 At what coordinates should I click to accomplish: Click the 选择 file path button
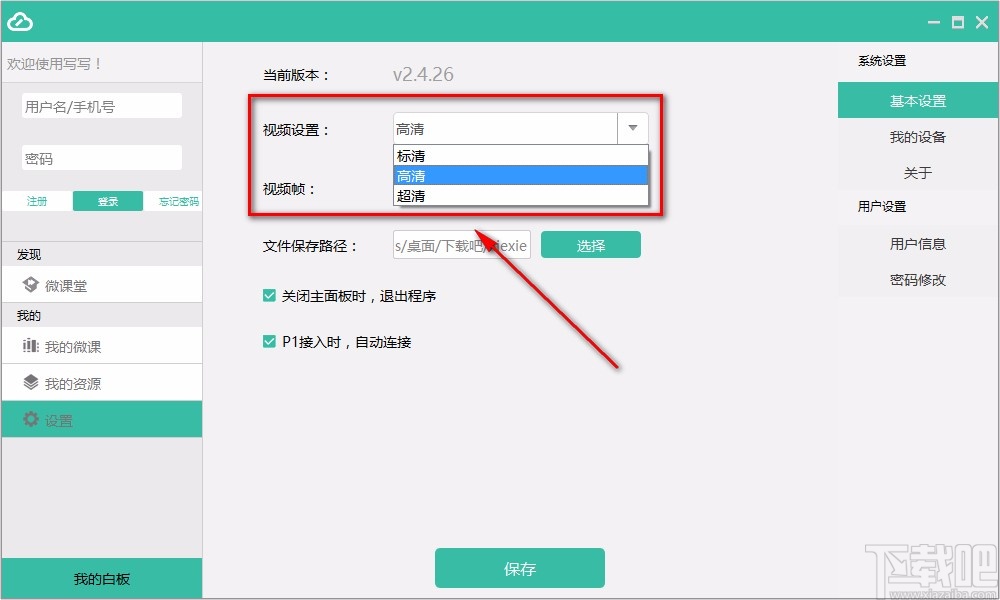click(590, 244)
